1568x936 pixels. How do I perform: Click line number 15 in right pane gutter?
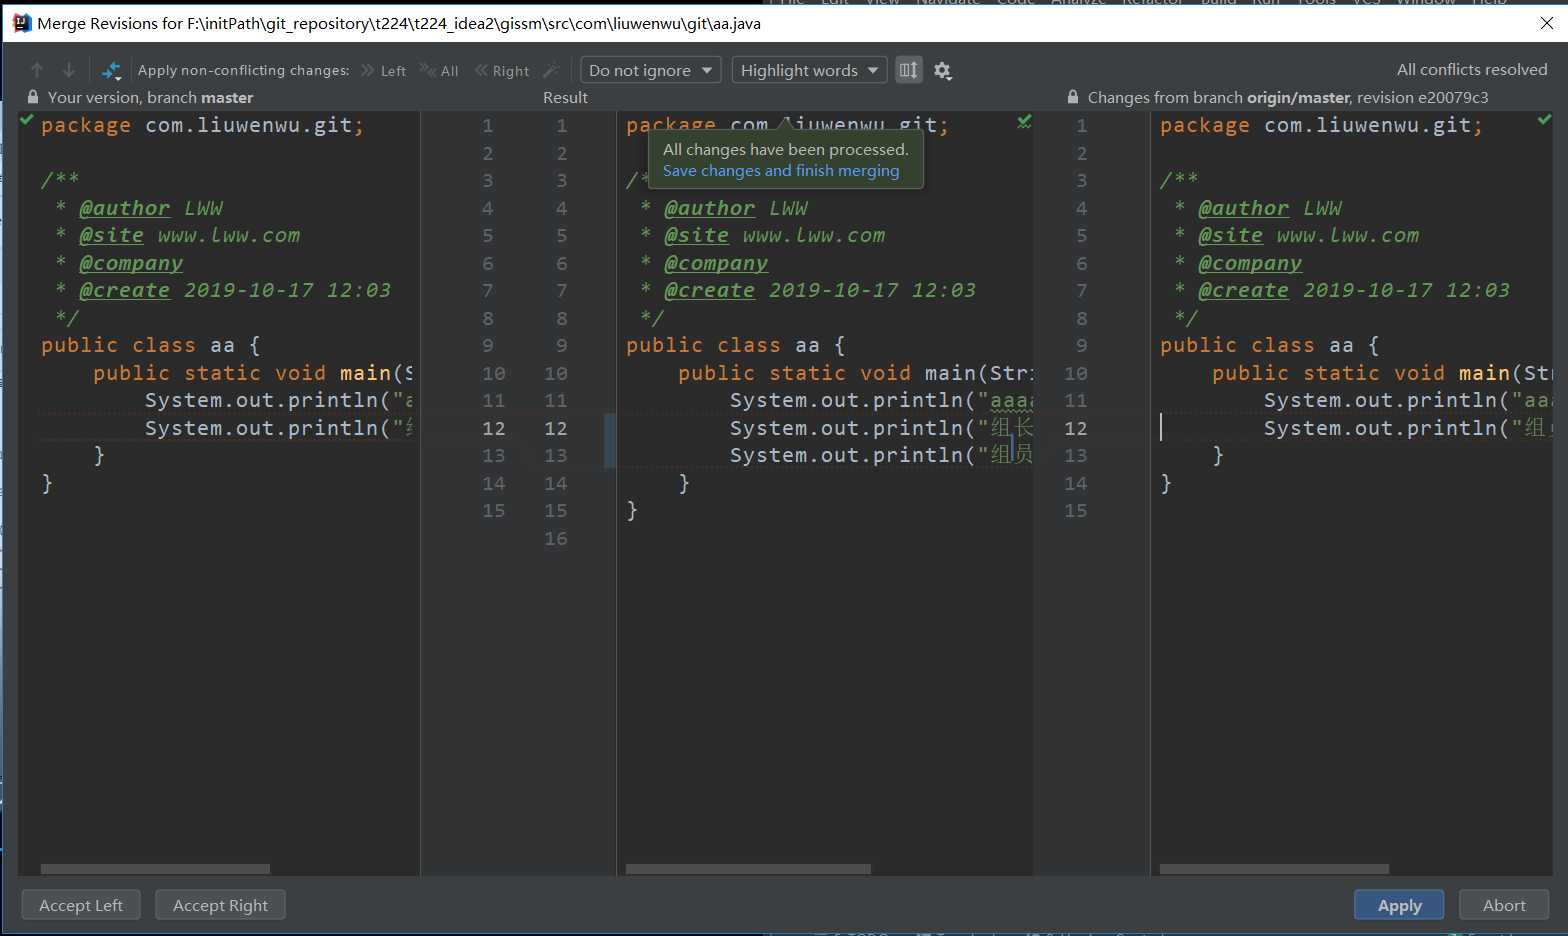click(1076, 511)
